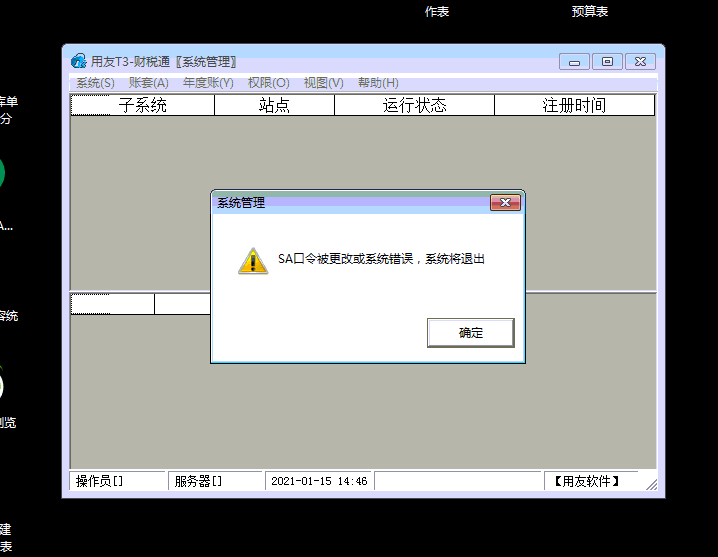
Task: Minimize the 用友T3-财税通 window
Action: (574, 62)
